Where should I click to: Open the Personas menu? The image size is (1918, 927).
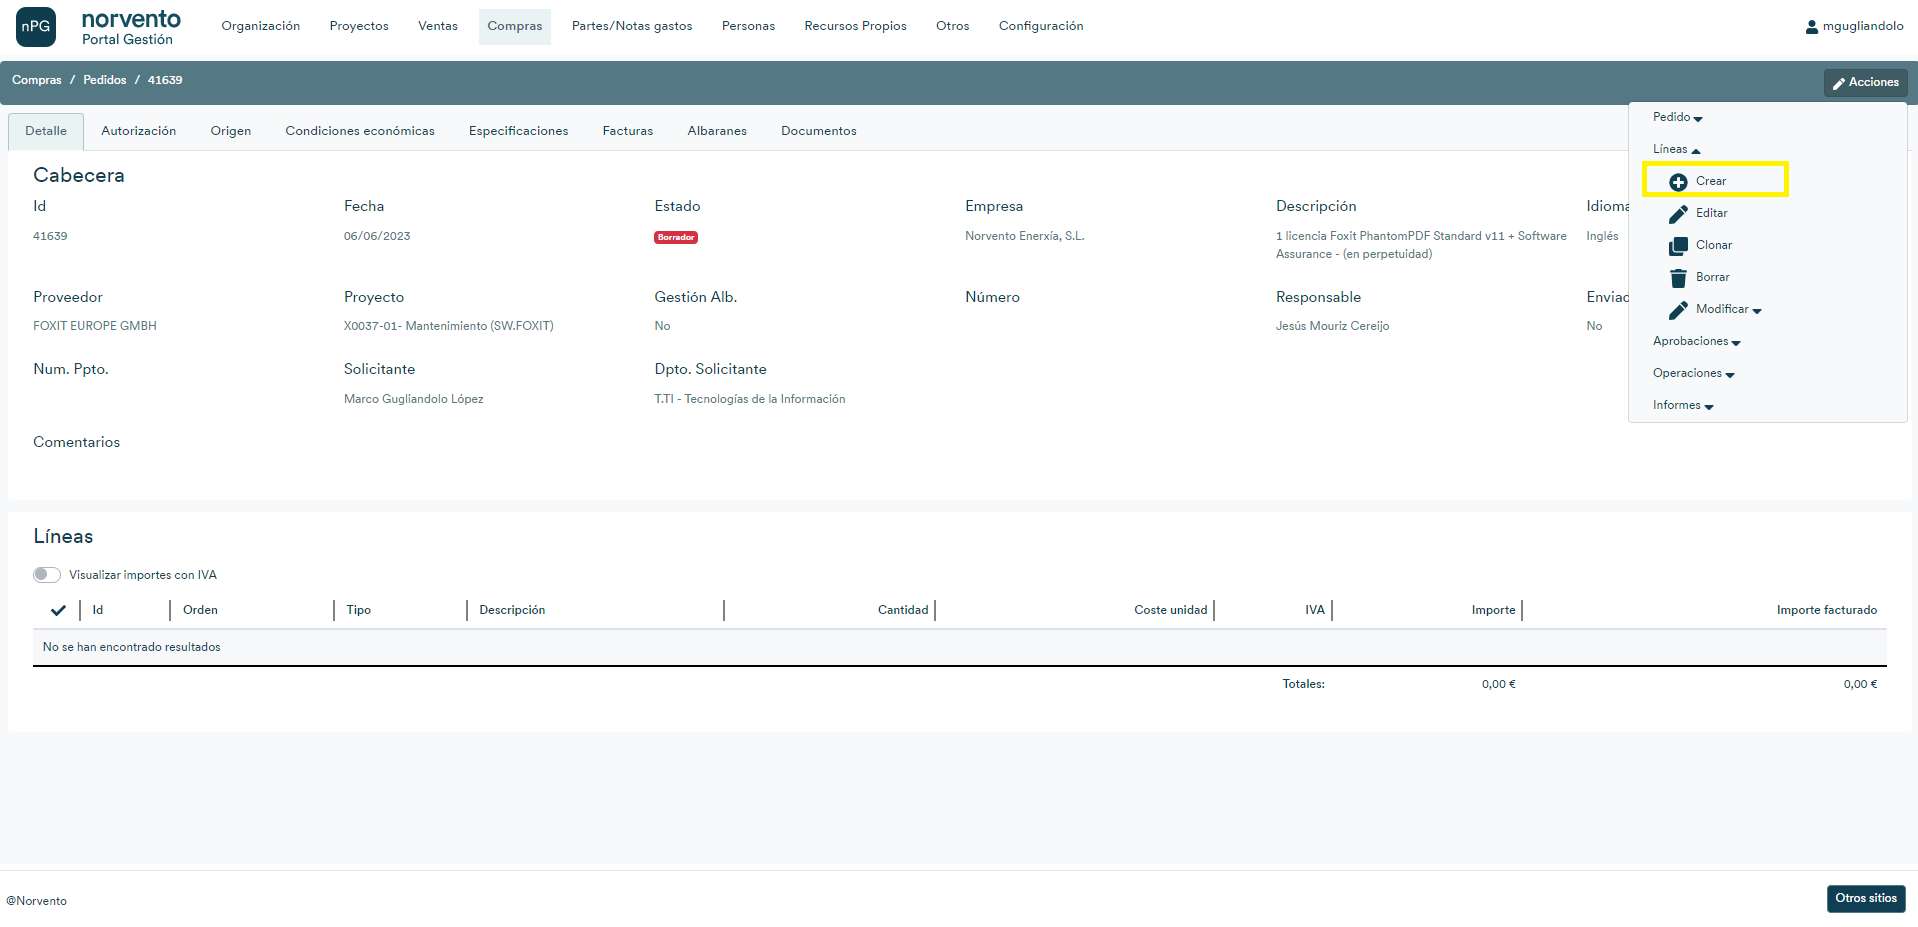[748, 26]
